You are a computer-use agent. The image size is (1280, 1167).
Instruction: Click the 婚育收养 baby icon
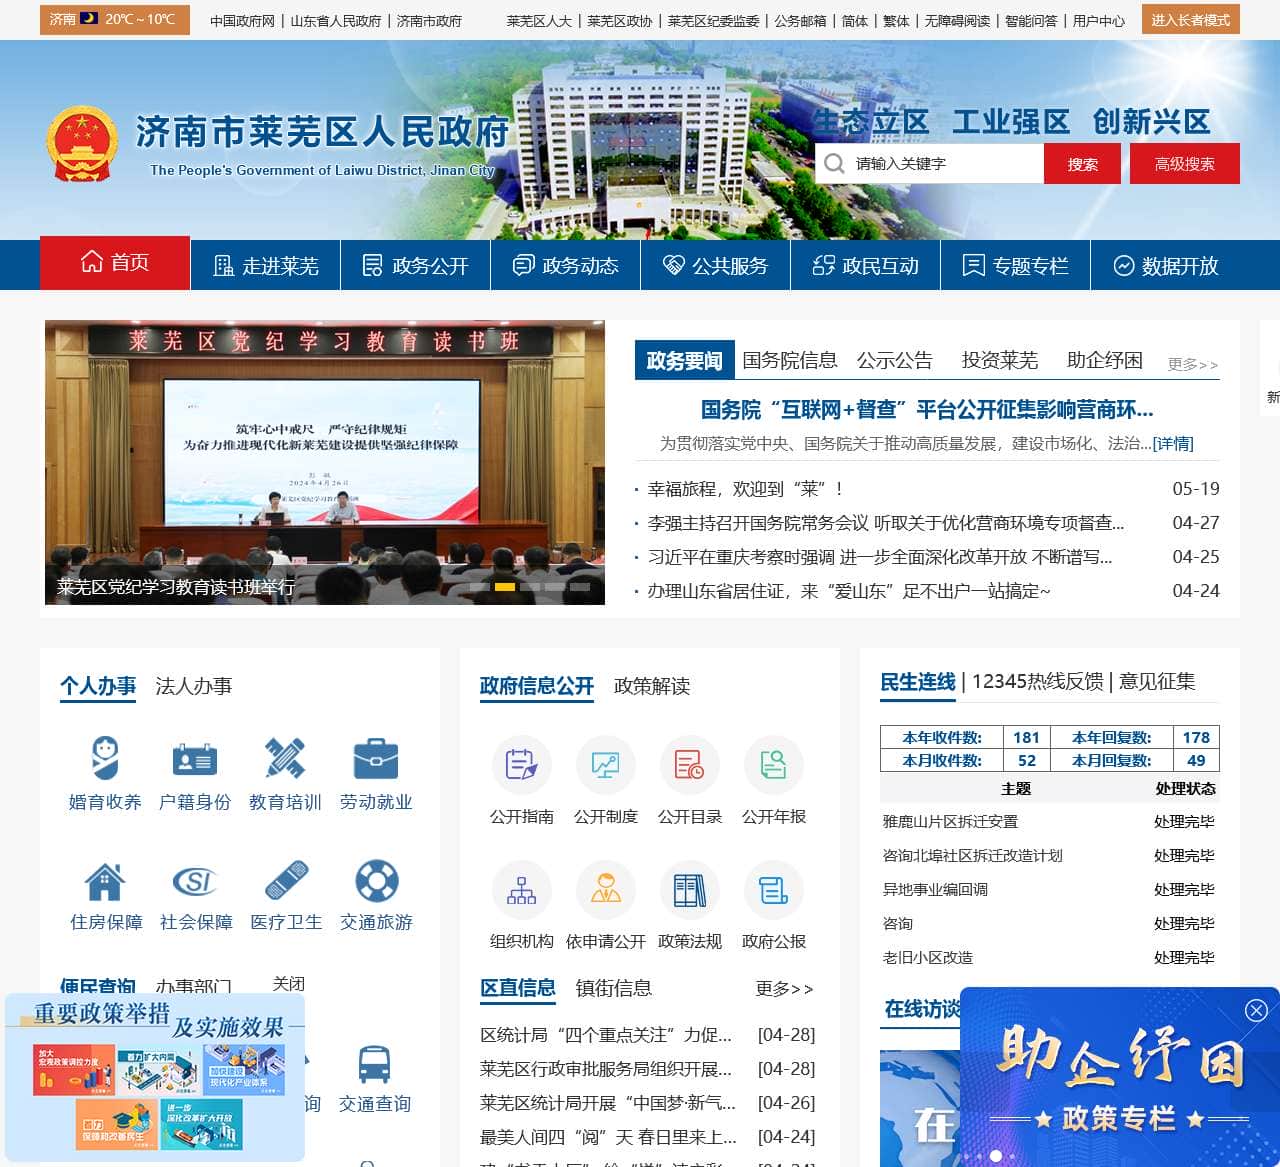pos(105,758)
